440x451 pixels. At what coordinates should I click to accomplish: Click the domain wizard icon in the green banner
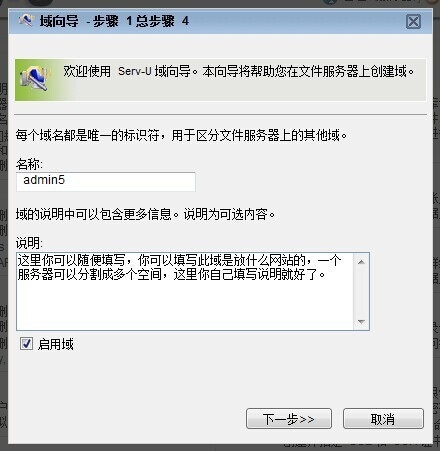click(x=34, y=79)
